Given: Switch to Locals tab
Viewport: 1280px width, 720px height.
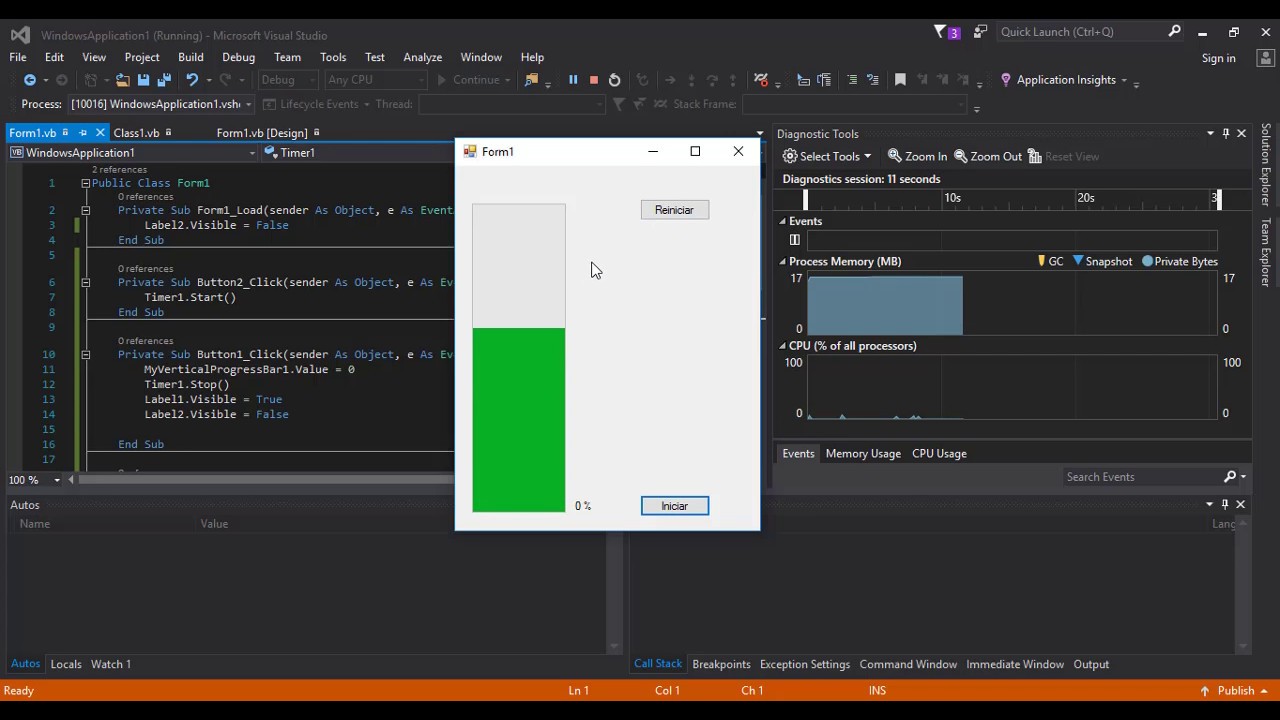Looking at the screenshot, I should [66, 664].
